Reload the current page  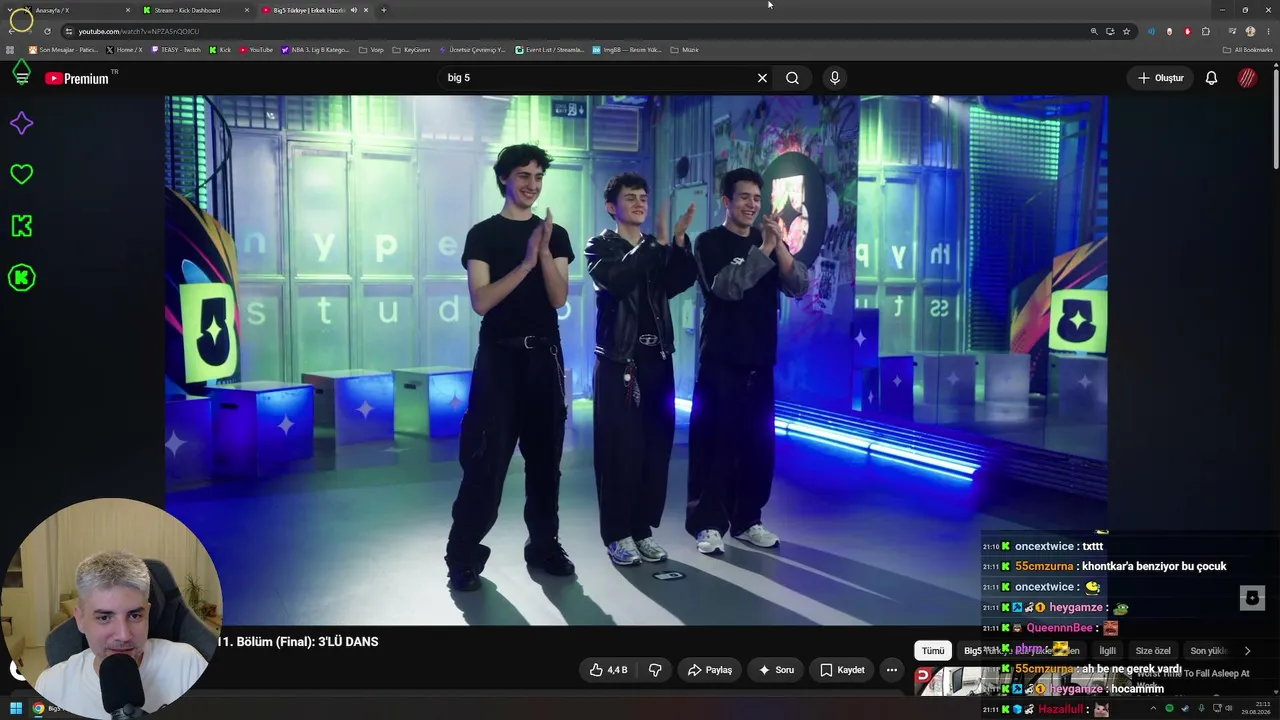point(47,31)
